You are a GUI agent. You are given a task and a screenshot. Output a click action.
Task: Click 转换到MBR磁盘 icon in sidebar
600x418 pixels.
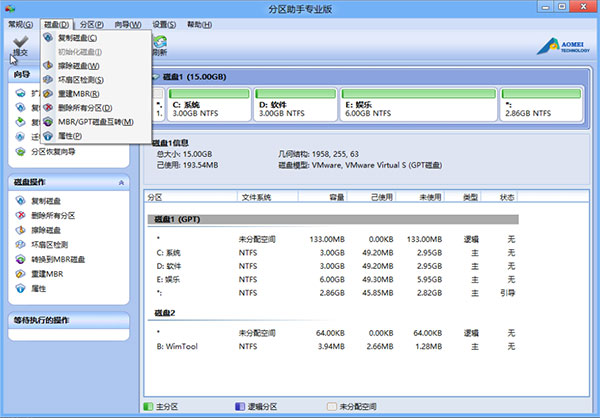tap(22, 259)
